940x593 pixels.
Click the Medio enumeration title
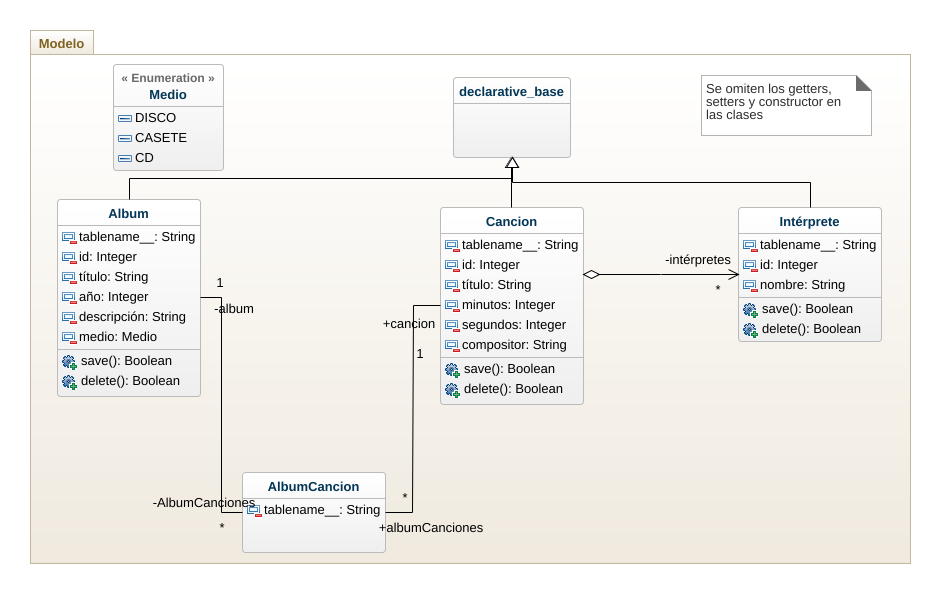tap(168, 95)
